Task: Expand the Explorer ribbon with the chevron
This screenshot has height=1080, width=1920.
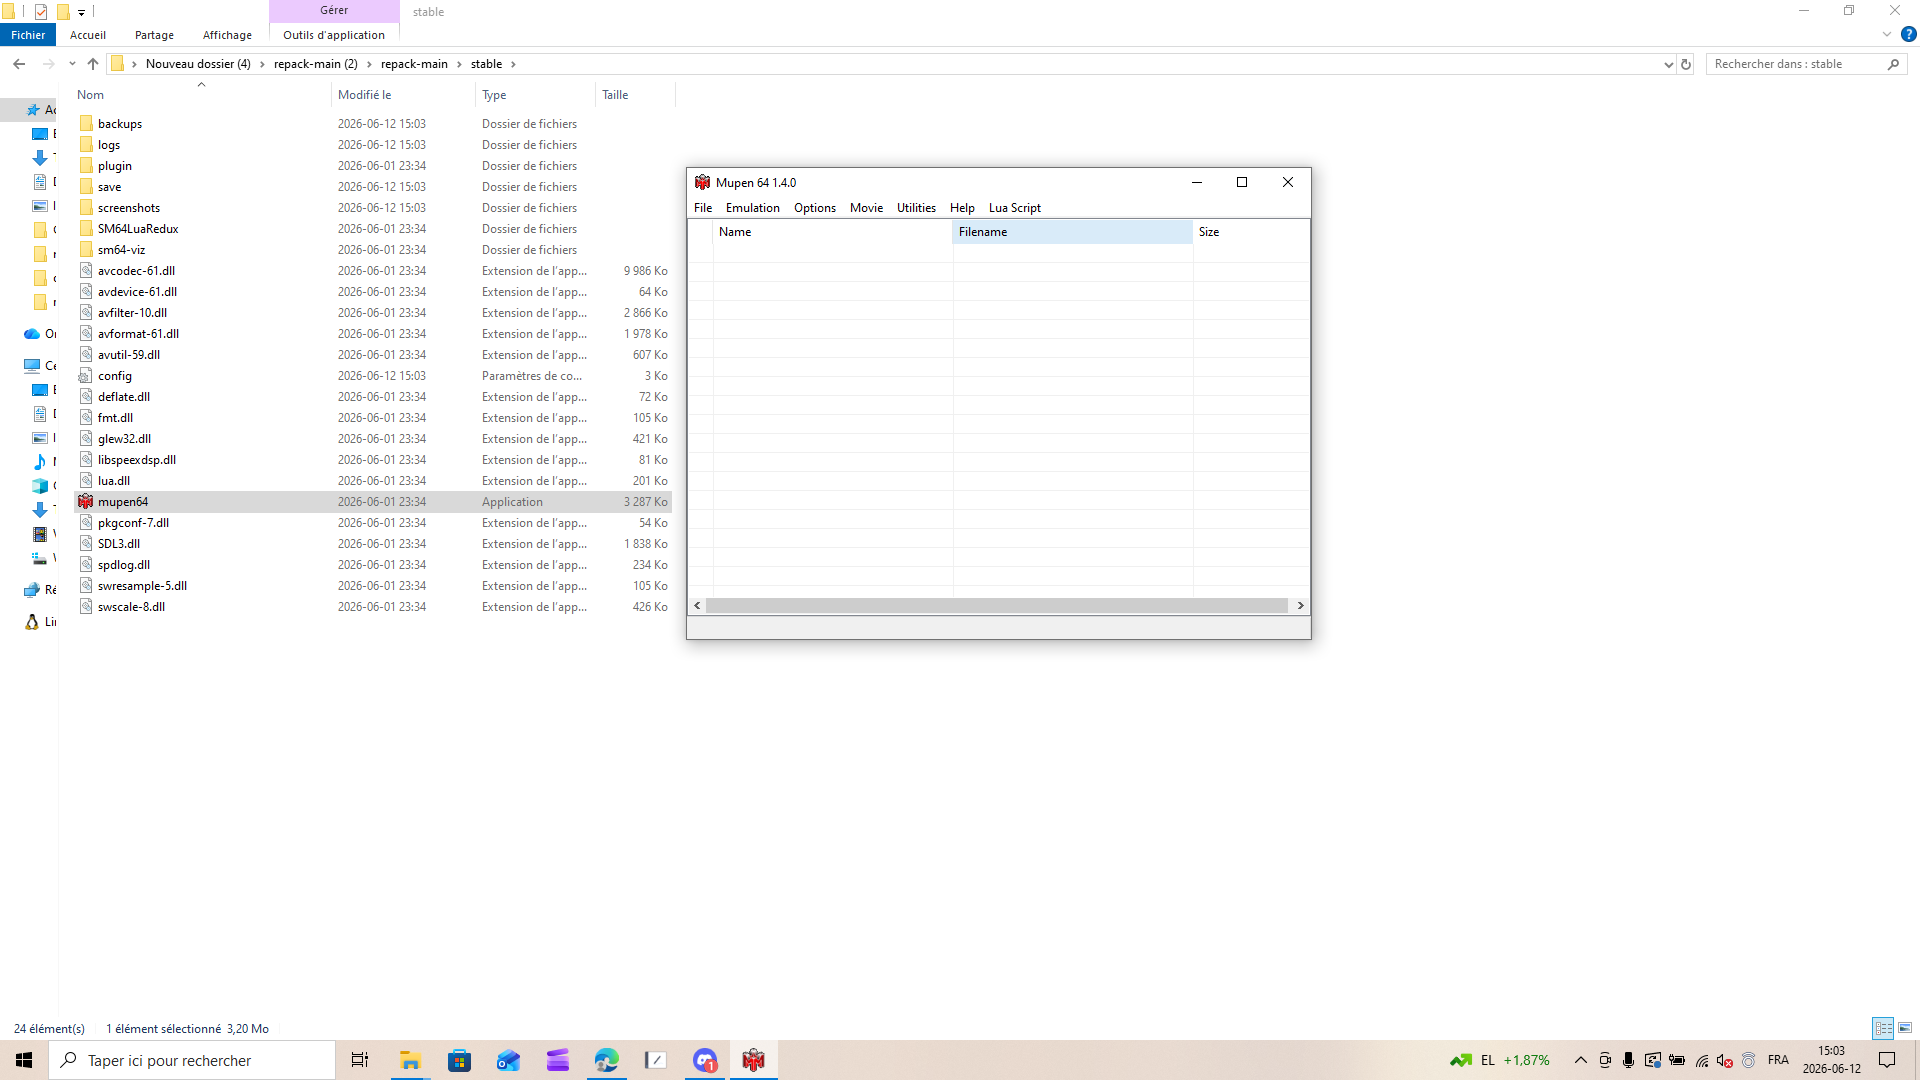Action: [x=1887, y=34]
